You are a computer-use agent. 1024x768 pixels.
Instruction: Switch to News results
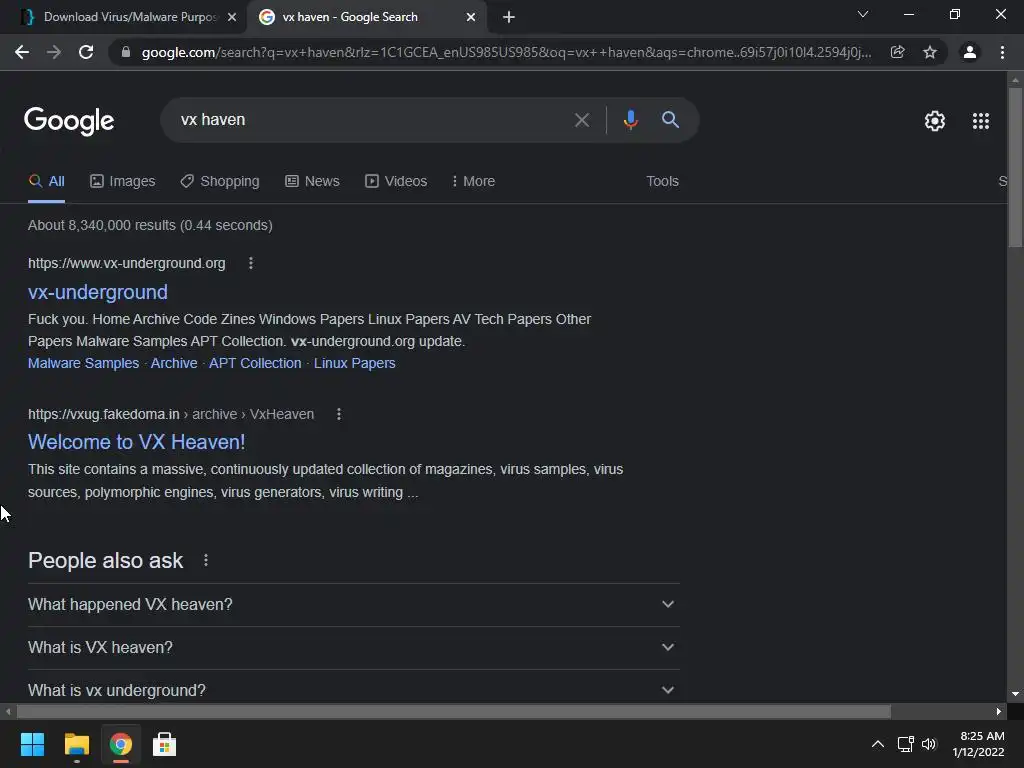point(312,182)
